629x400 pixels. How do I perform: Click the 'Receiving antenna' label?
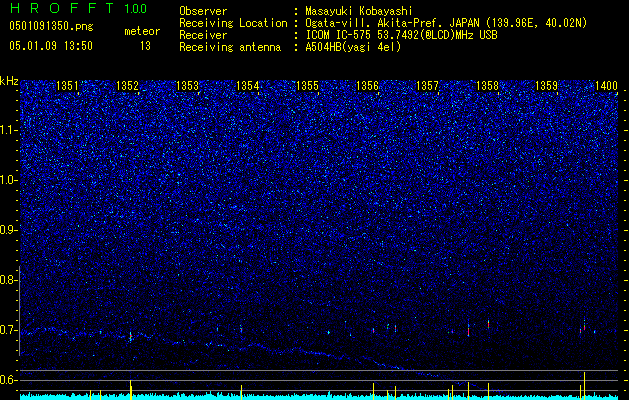pos(230,47)
